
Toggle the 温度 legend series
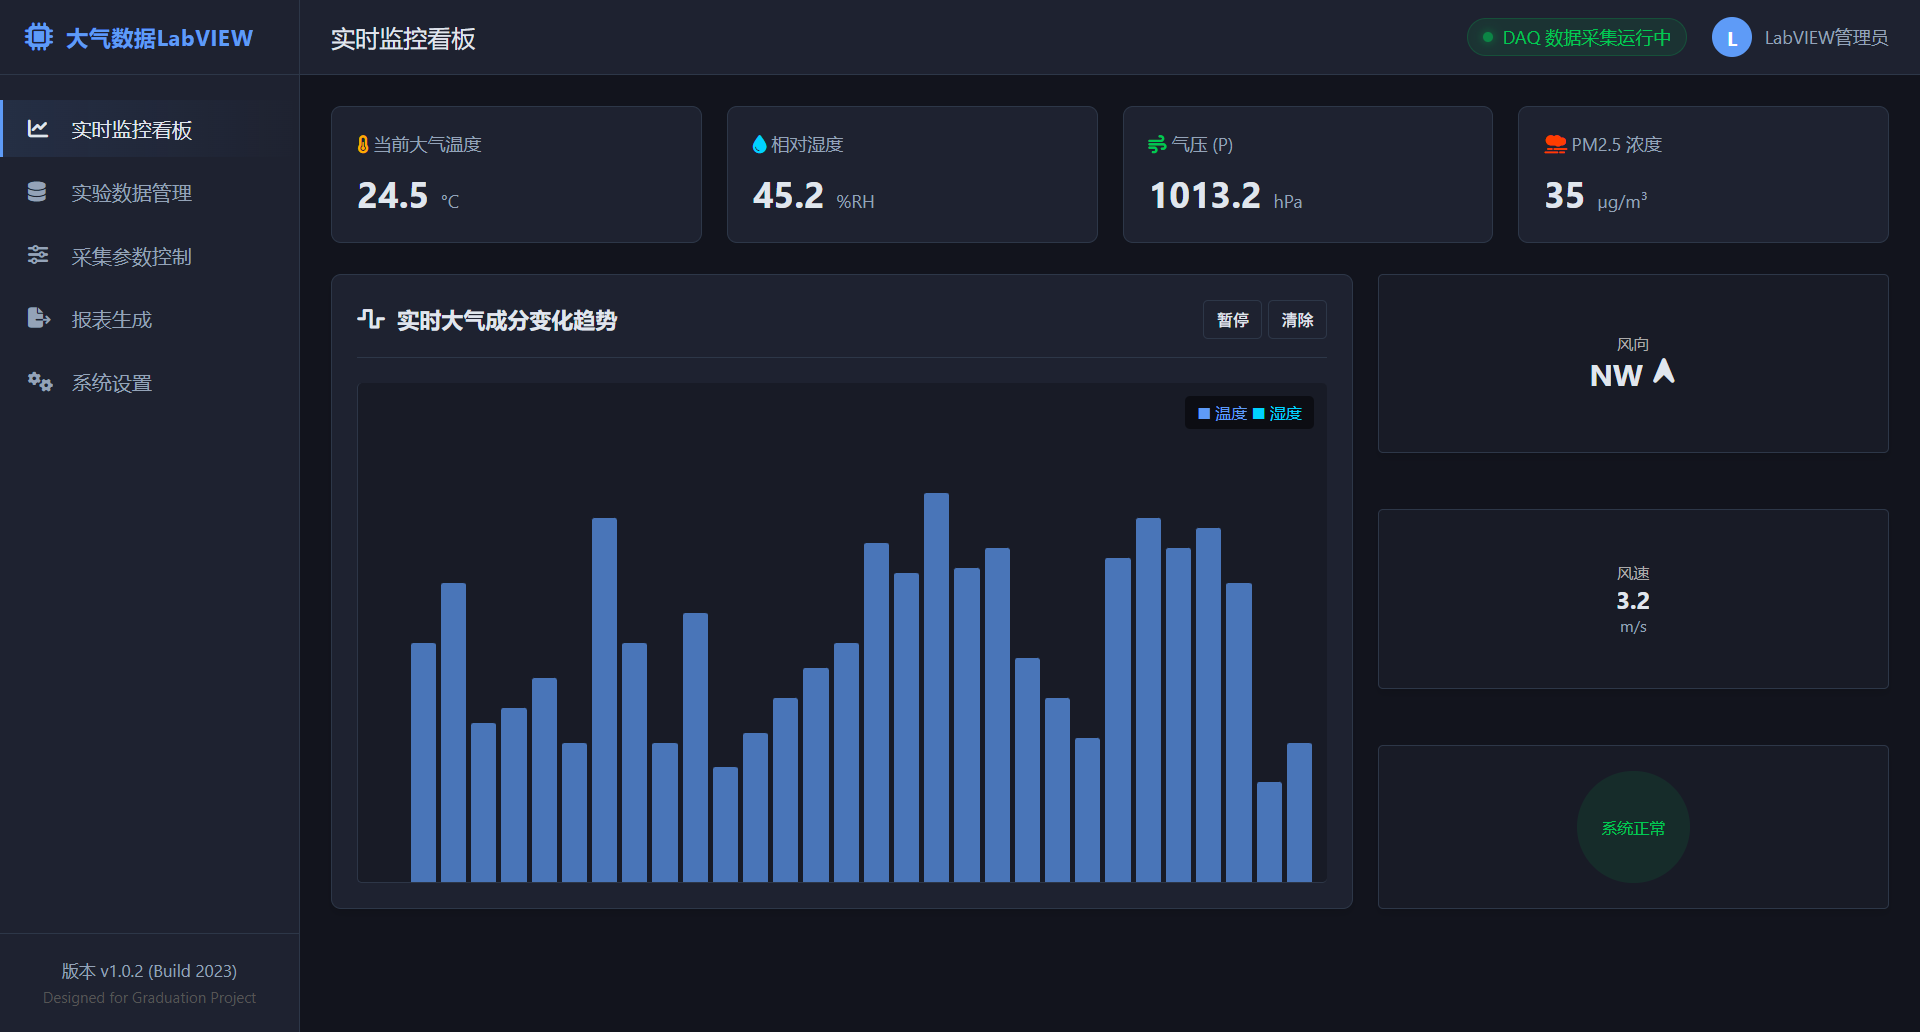click(1222, 414)
